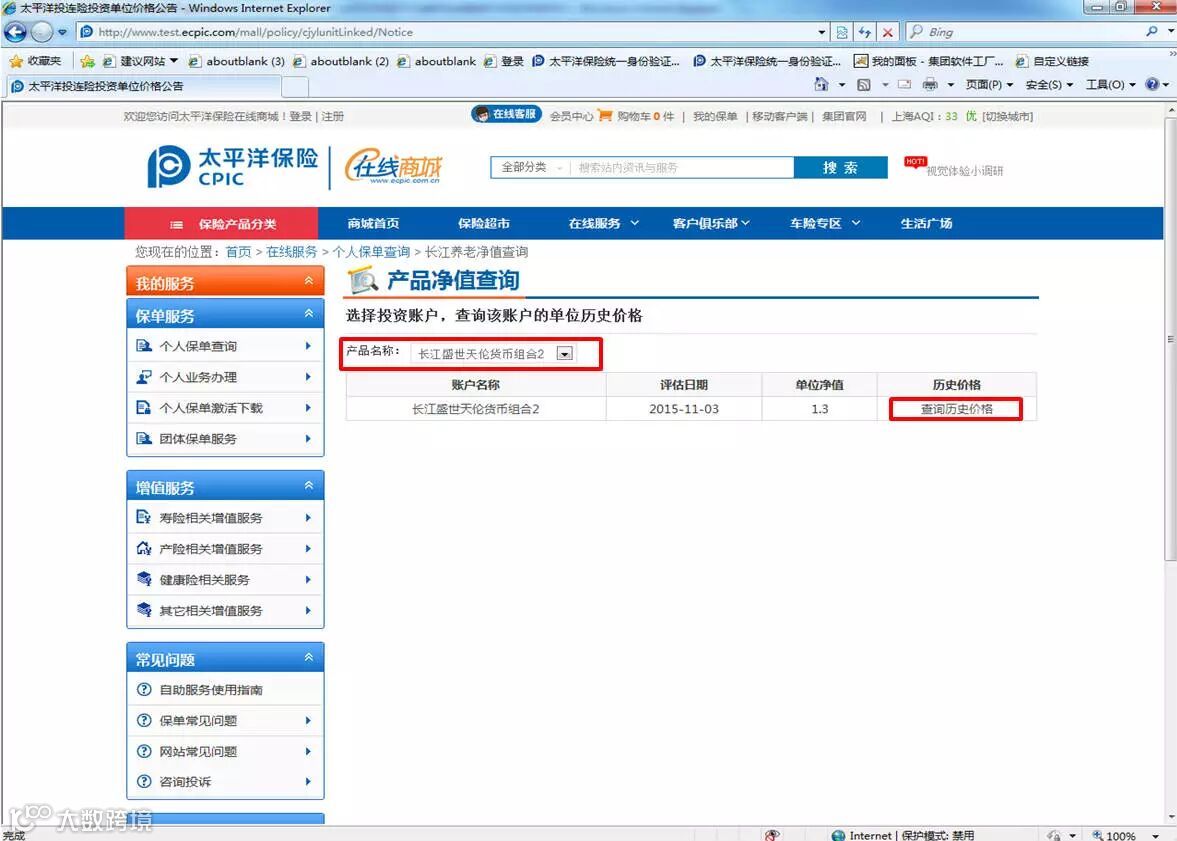Open the 全部分类 search category dropdown

pos(531,167)
